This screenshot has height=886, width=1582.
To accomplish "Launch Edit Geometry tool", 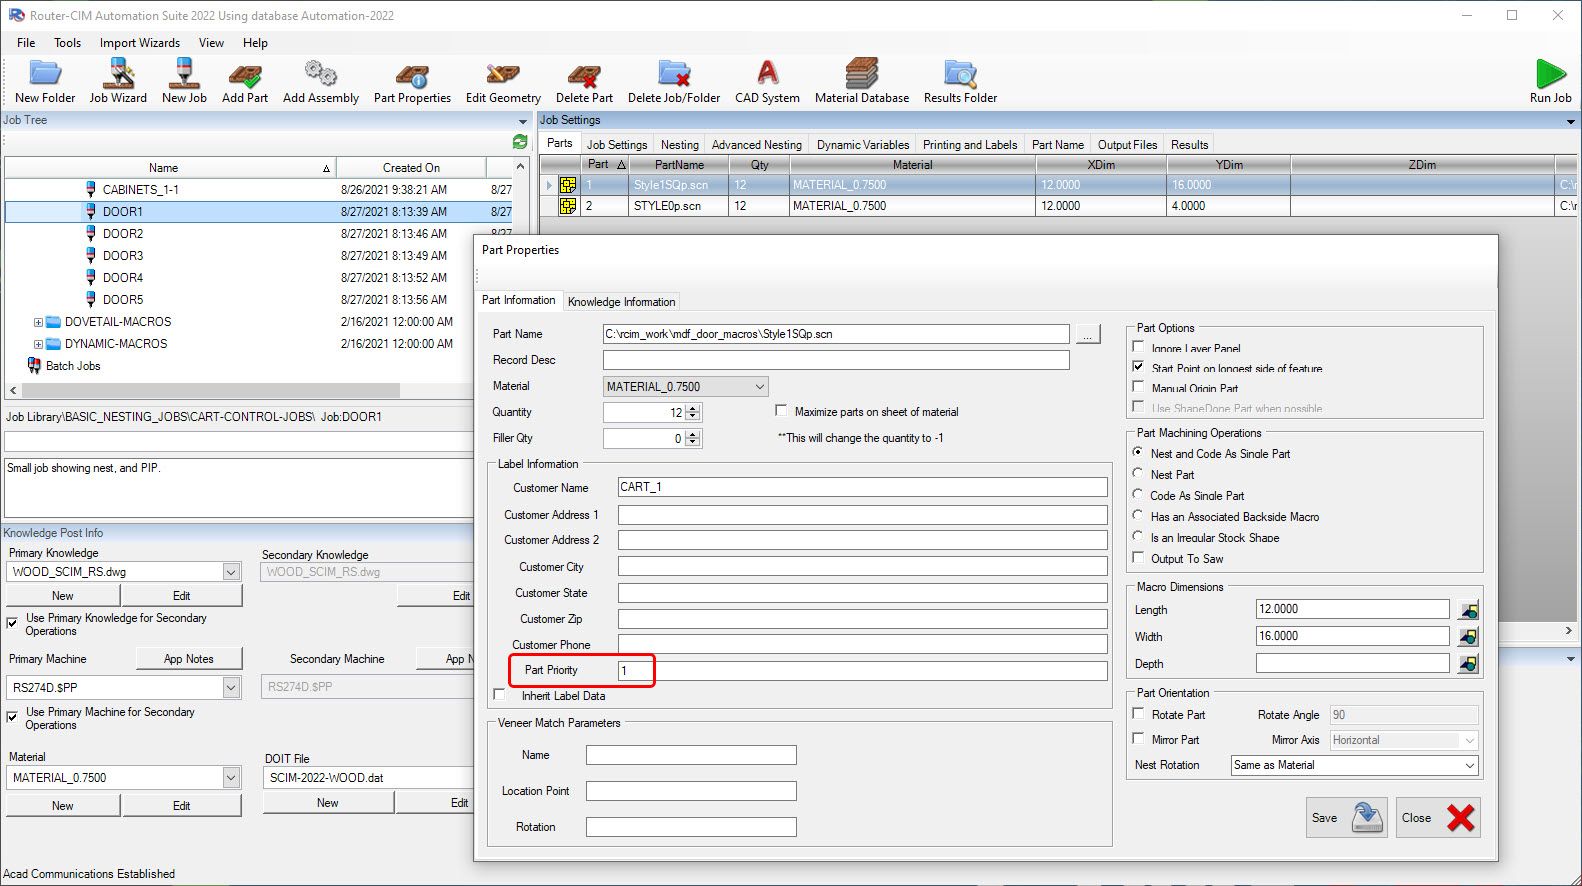I will (x=503, y=80).
